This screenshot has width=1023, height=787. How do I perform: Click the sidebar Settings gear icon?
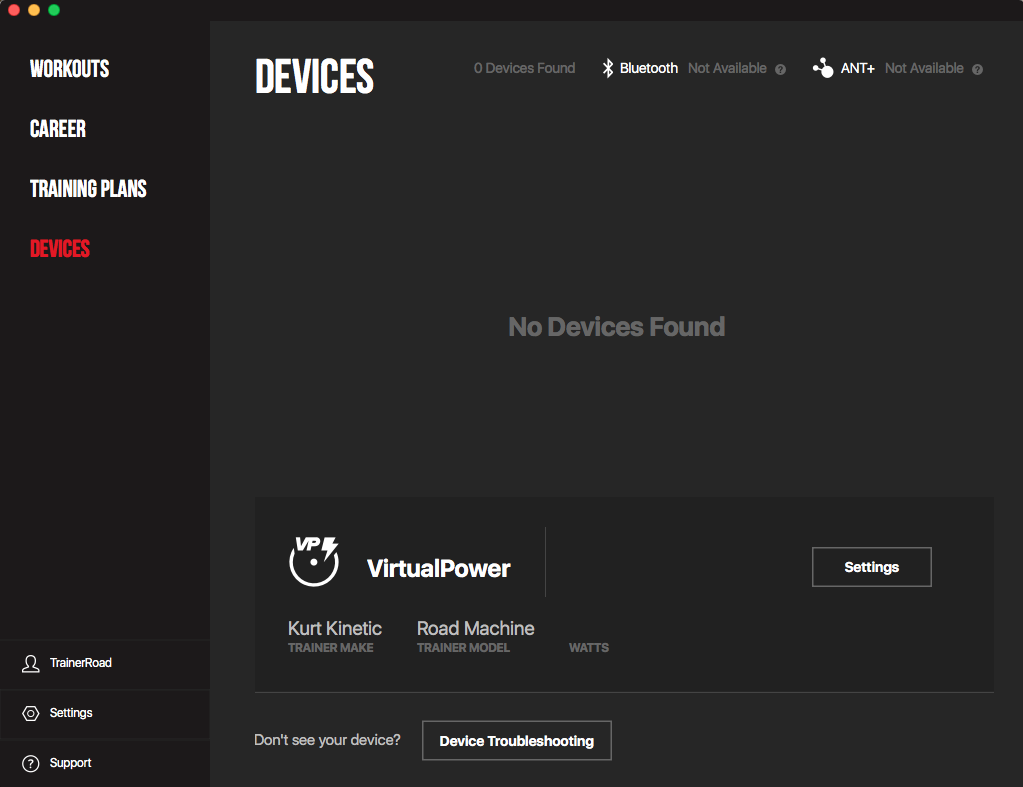pyautogui.click(x=31, y=713)
